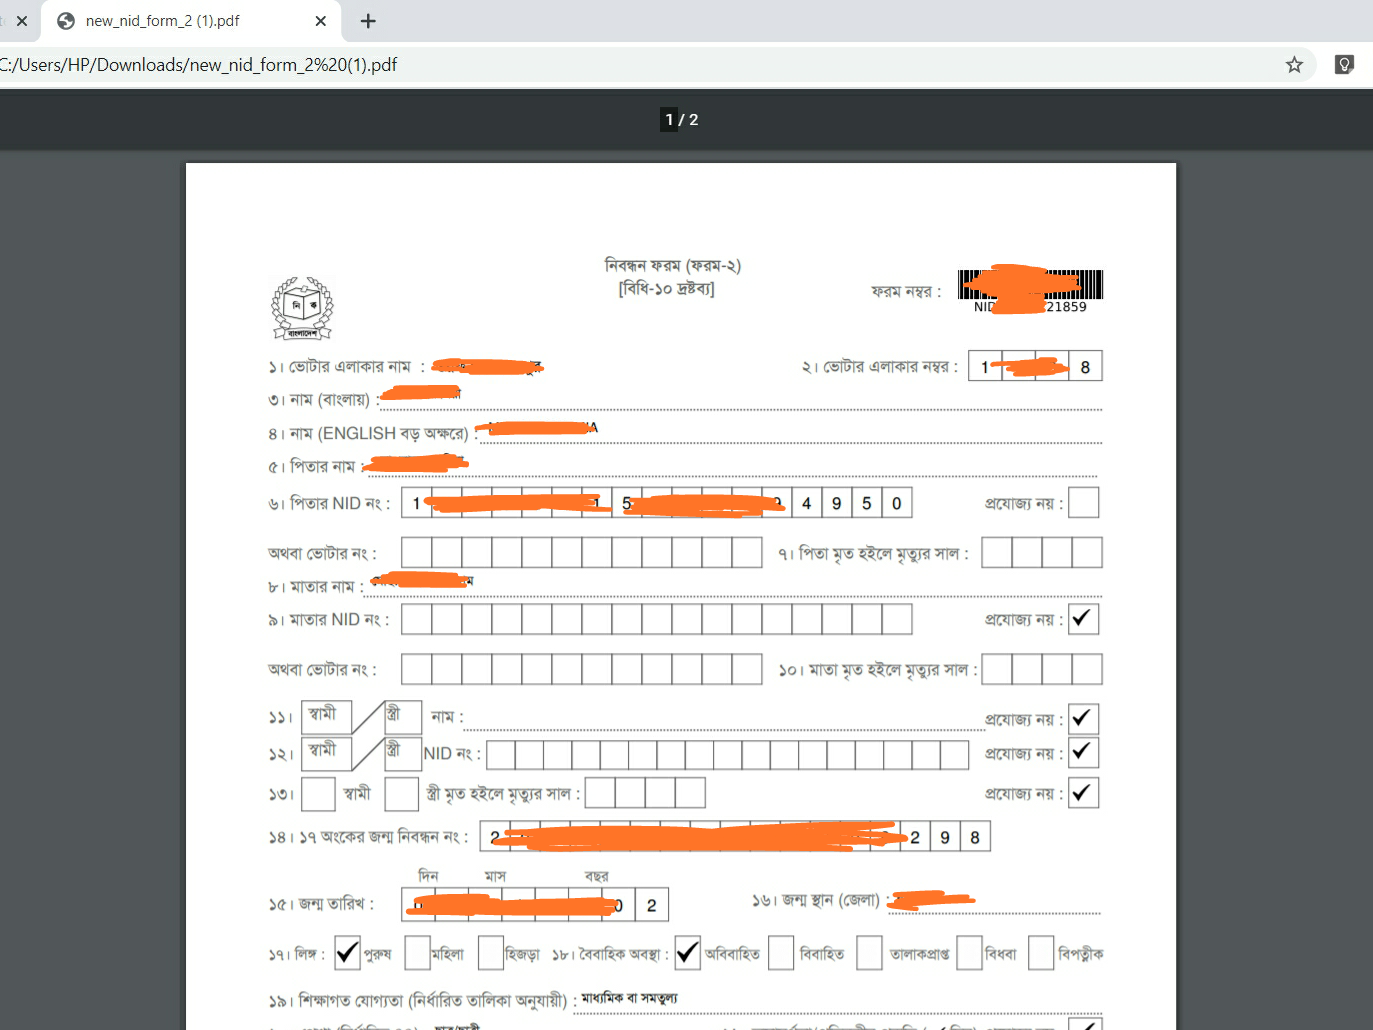Bookmark this page with the star icon

1294,65
